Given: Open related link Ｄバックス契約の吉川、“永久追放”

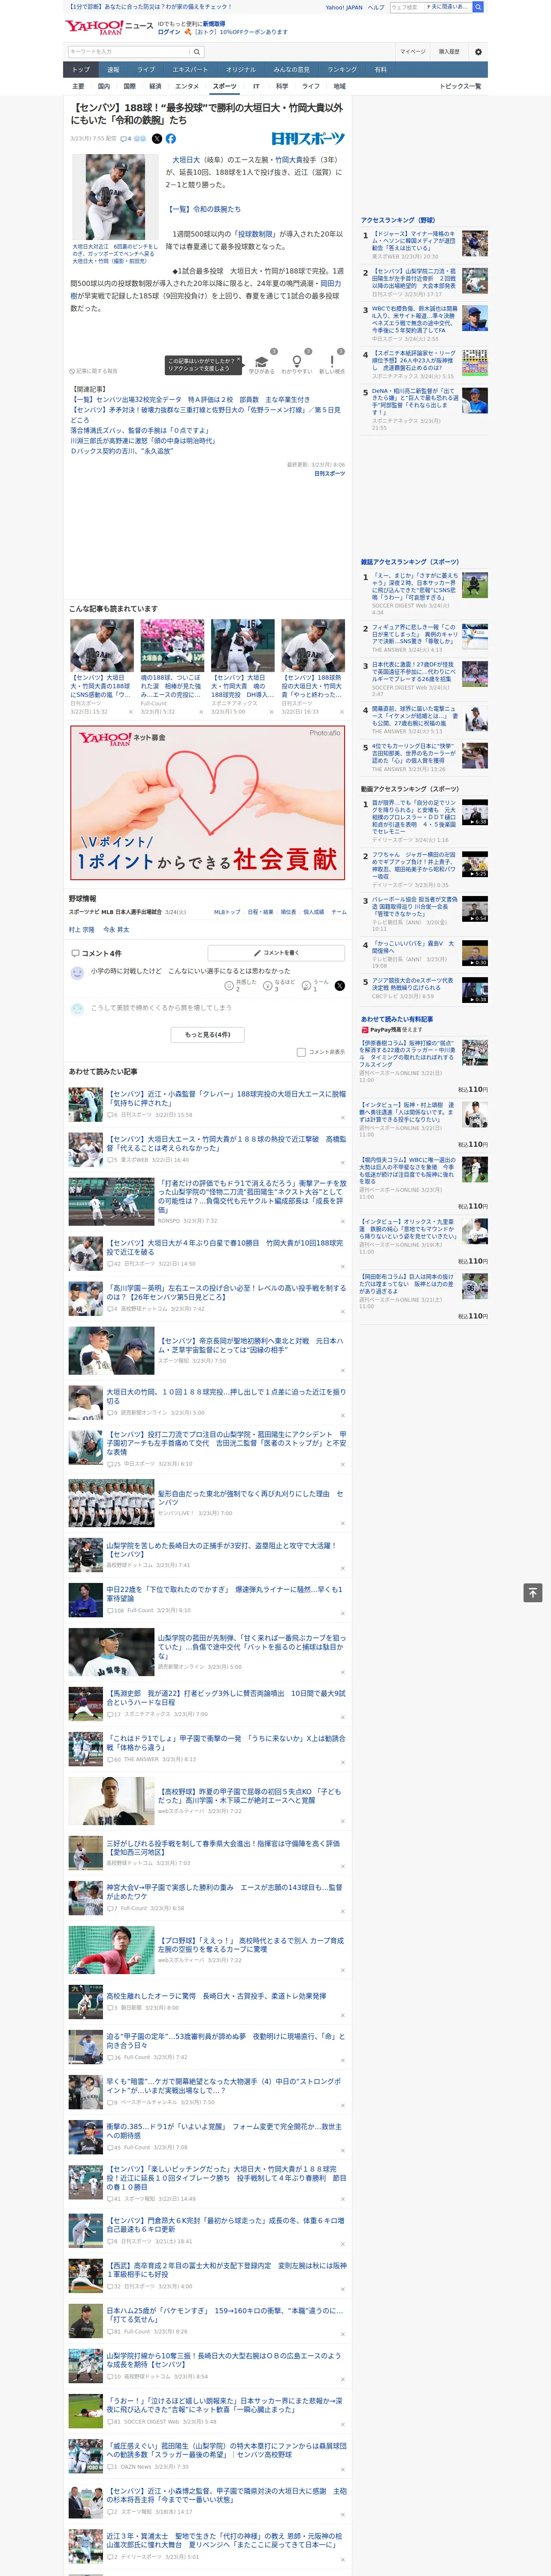Looking at the screenshot, I should 122,451.
